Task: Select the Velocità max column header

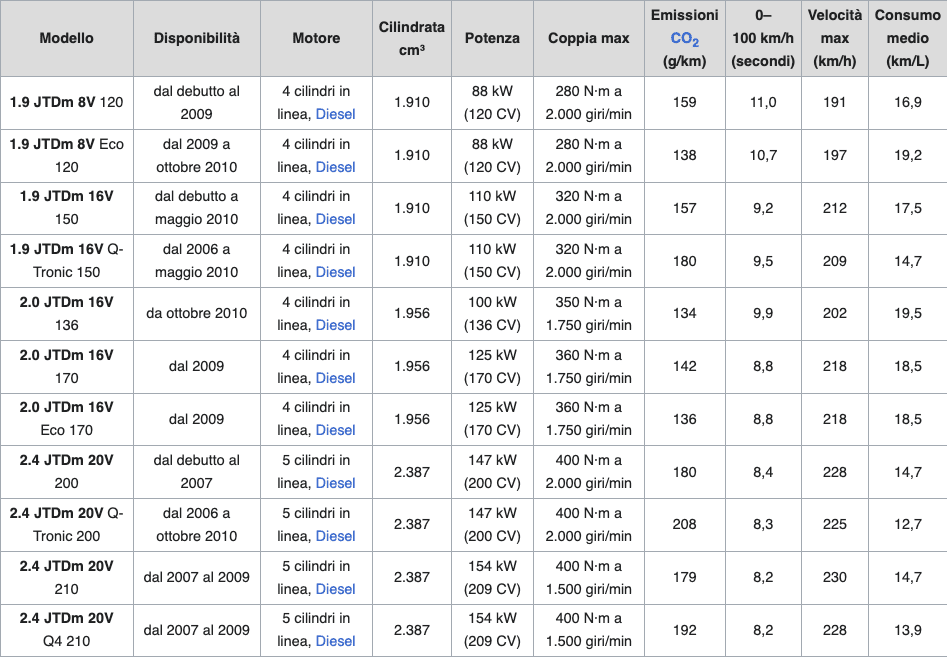Action: 834,38
